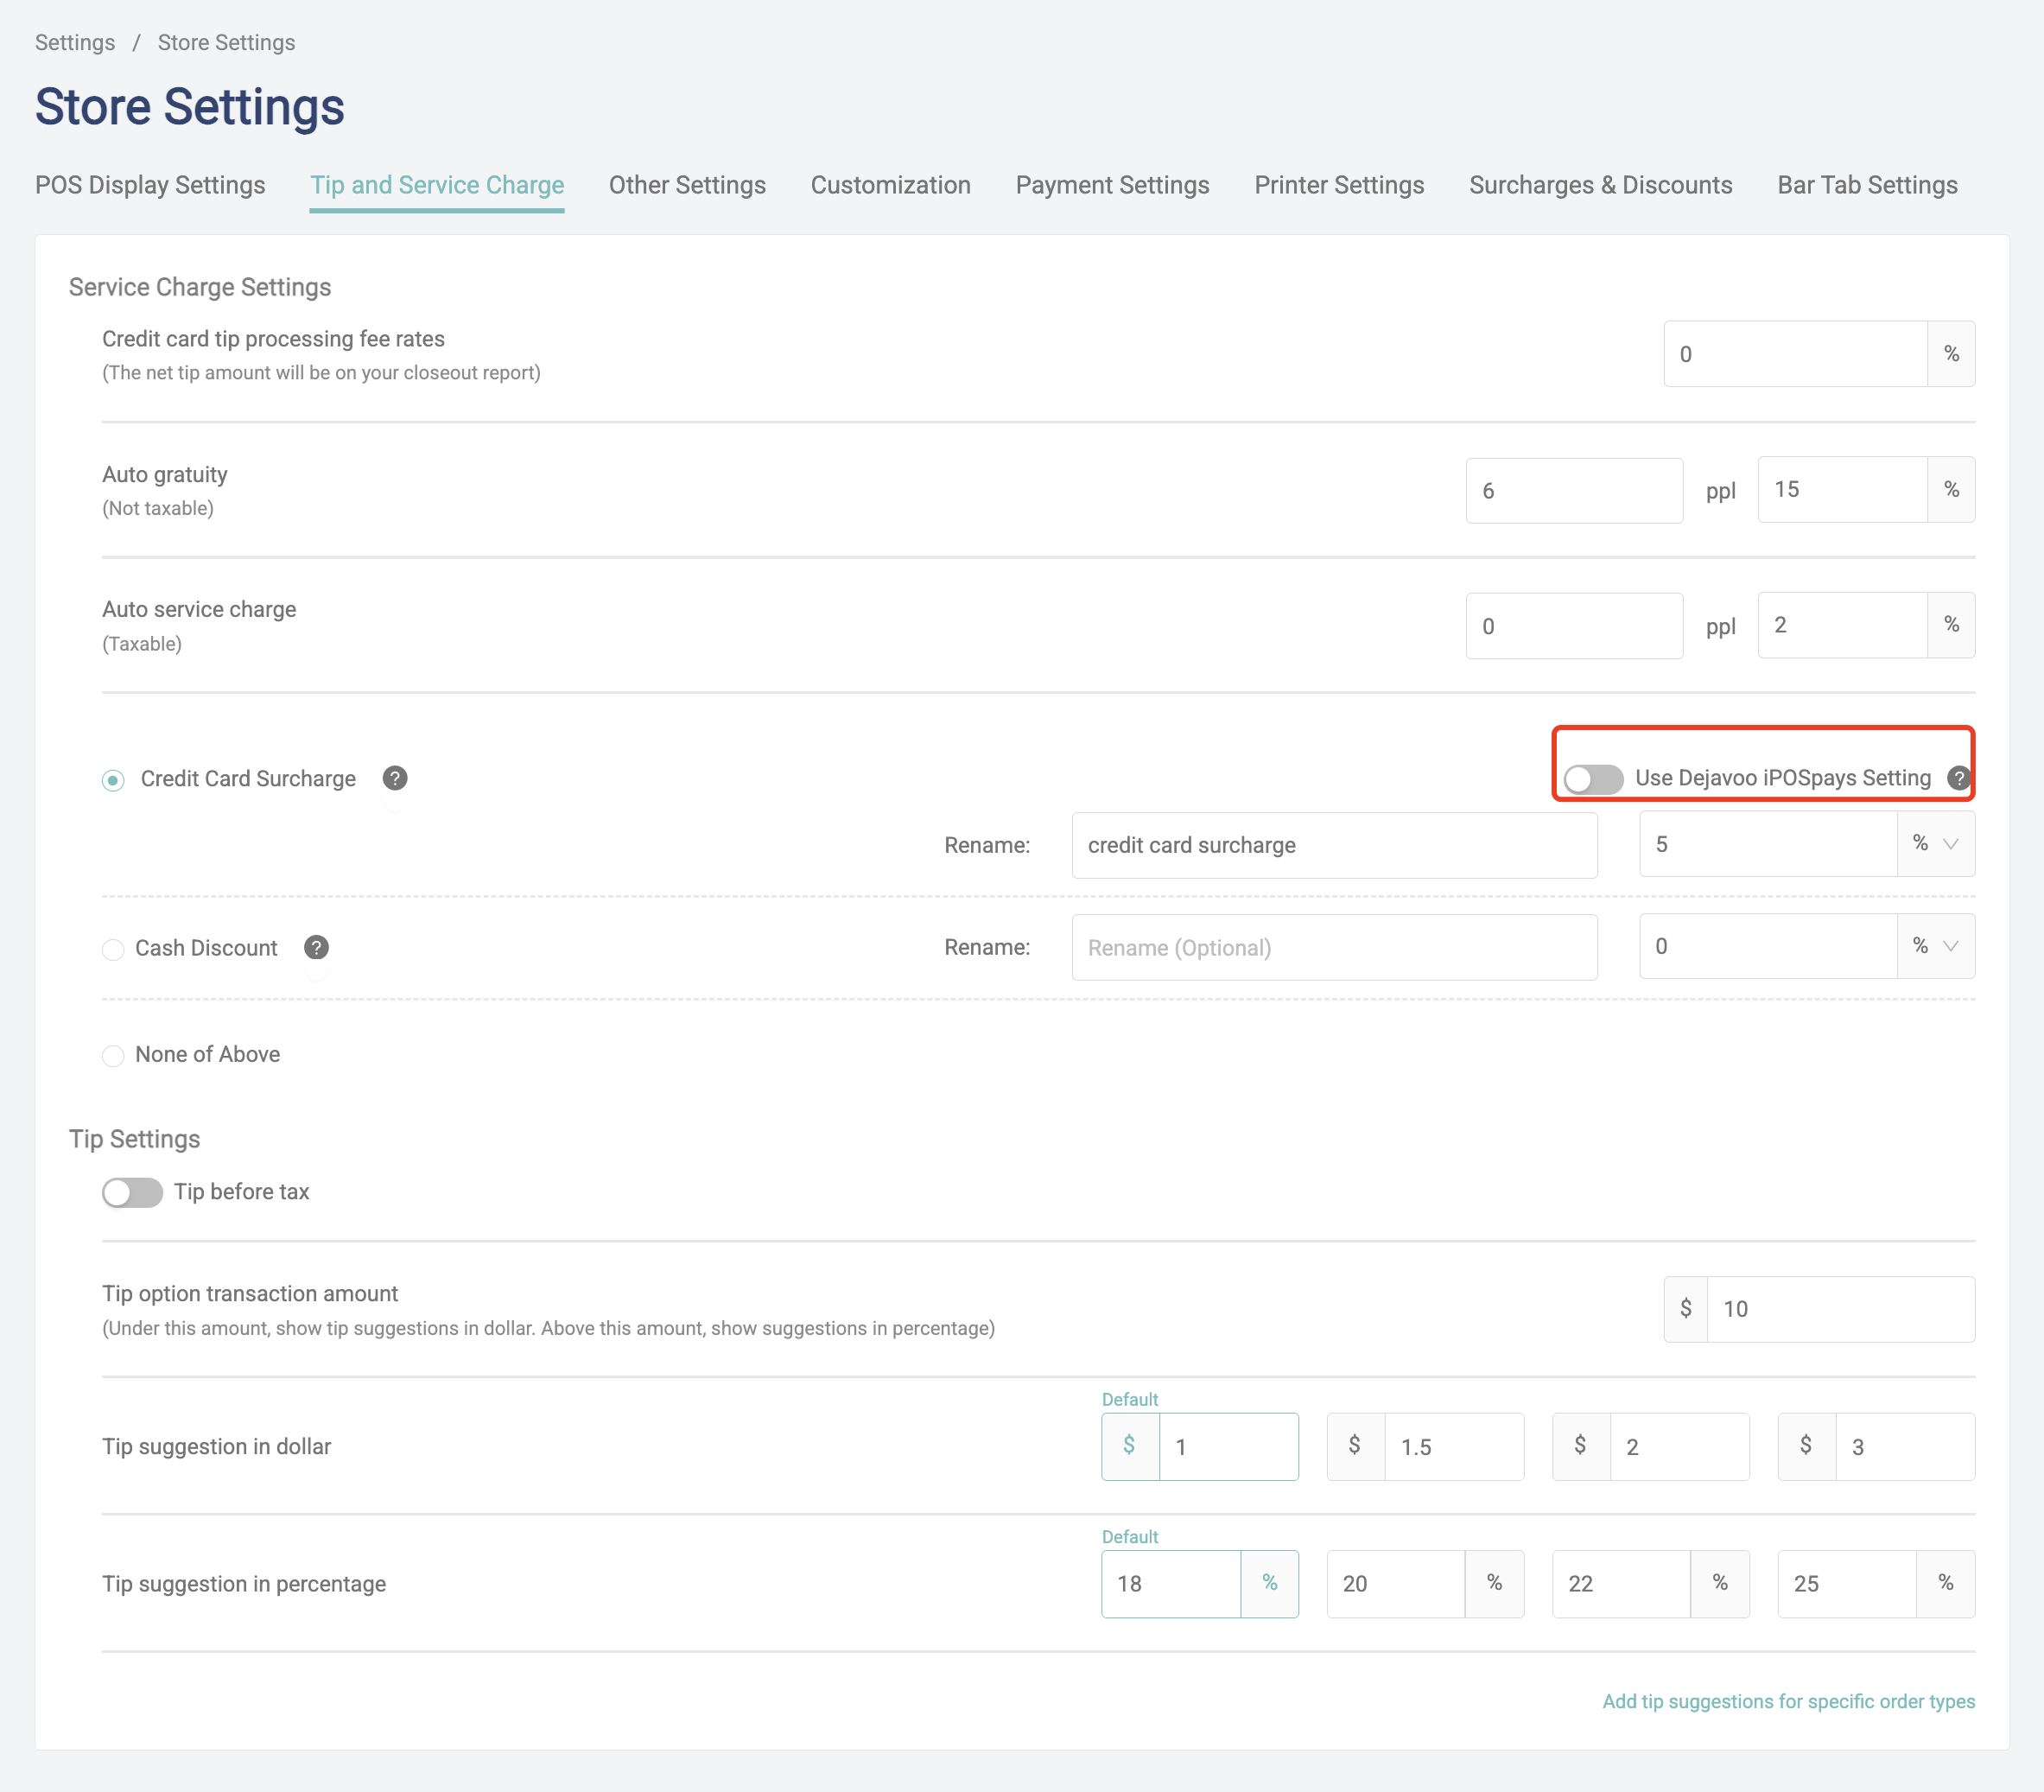Click Add tip suggestions for specific order types

click(1788, 1701)
